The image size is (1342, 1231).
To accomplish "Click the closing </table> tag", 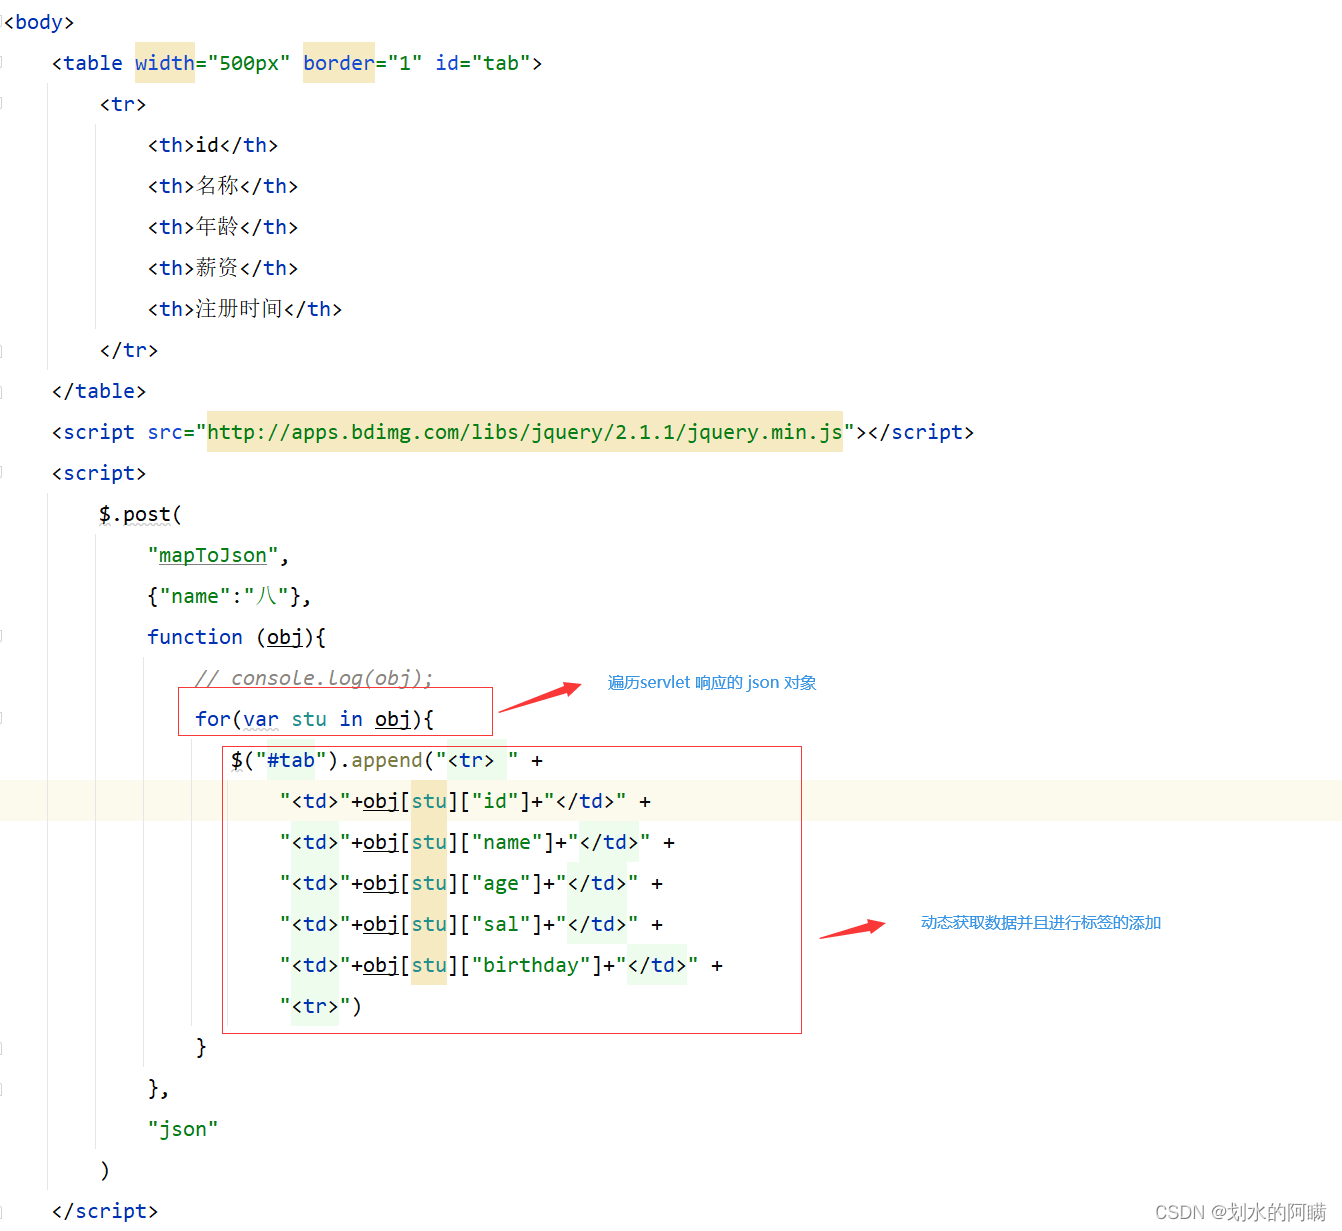I will [99, 391].
